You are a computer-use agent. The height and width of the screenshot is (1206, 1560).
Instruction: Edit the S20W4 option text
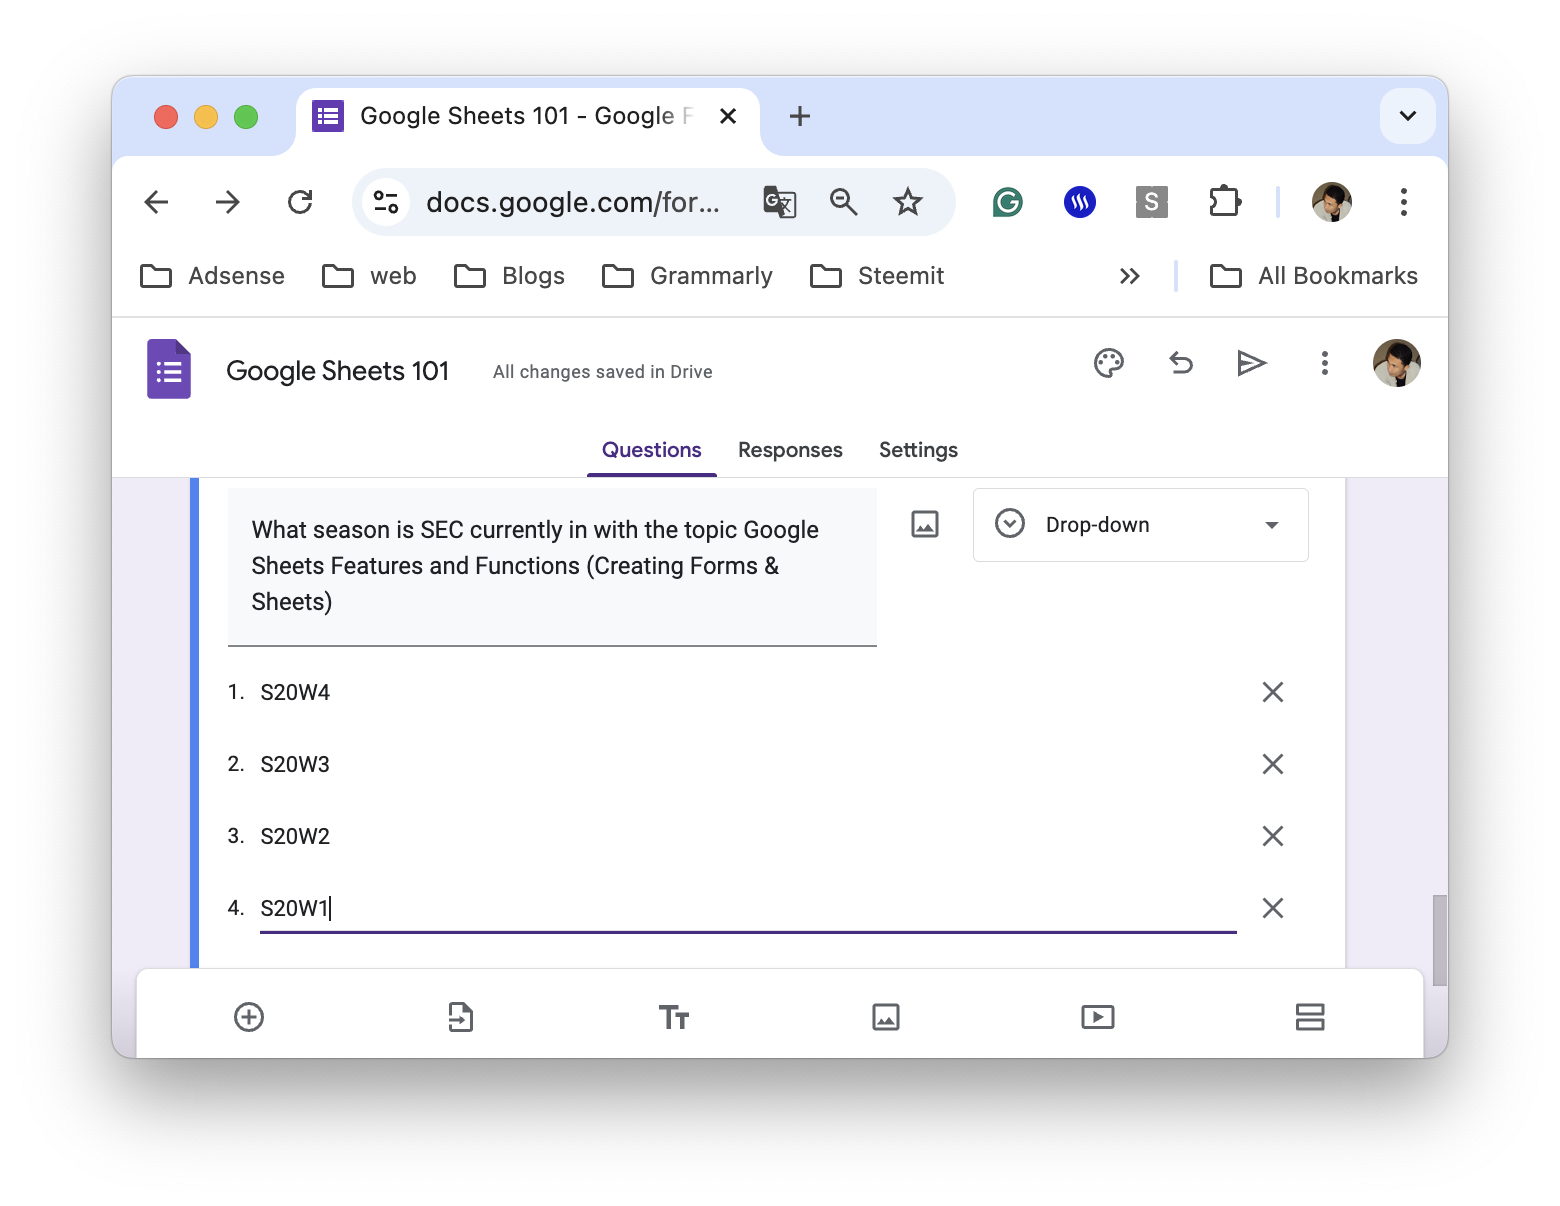point(748,692)
